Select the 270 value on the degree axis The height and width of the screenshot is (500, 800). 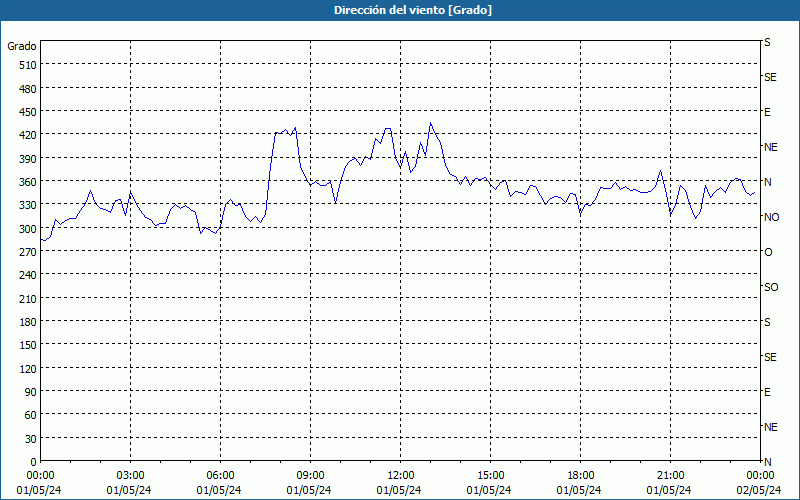pos(28,252)
